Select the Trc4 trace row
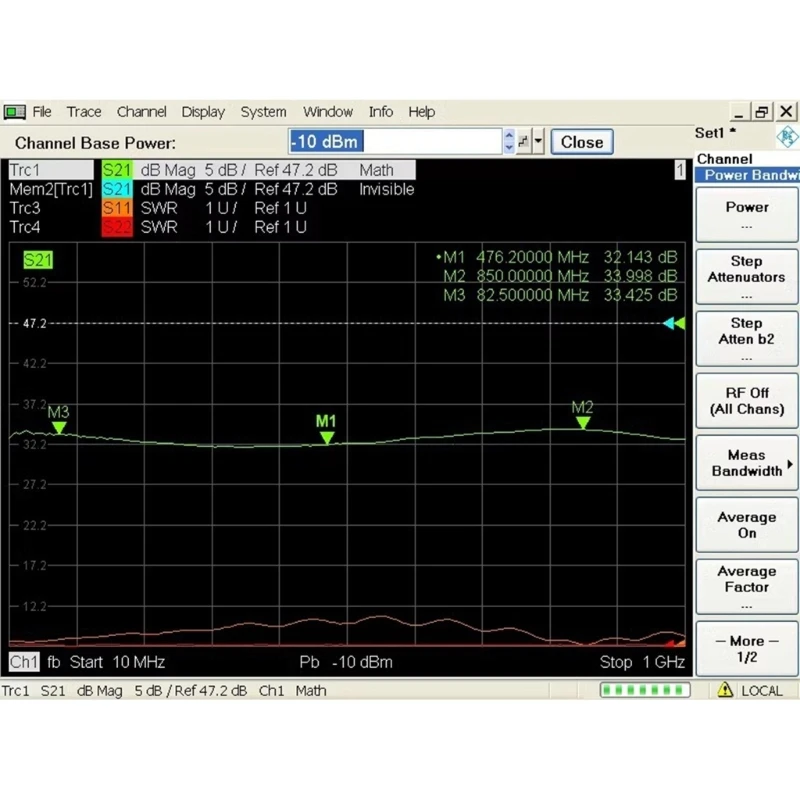 tap(158, 227)
